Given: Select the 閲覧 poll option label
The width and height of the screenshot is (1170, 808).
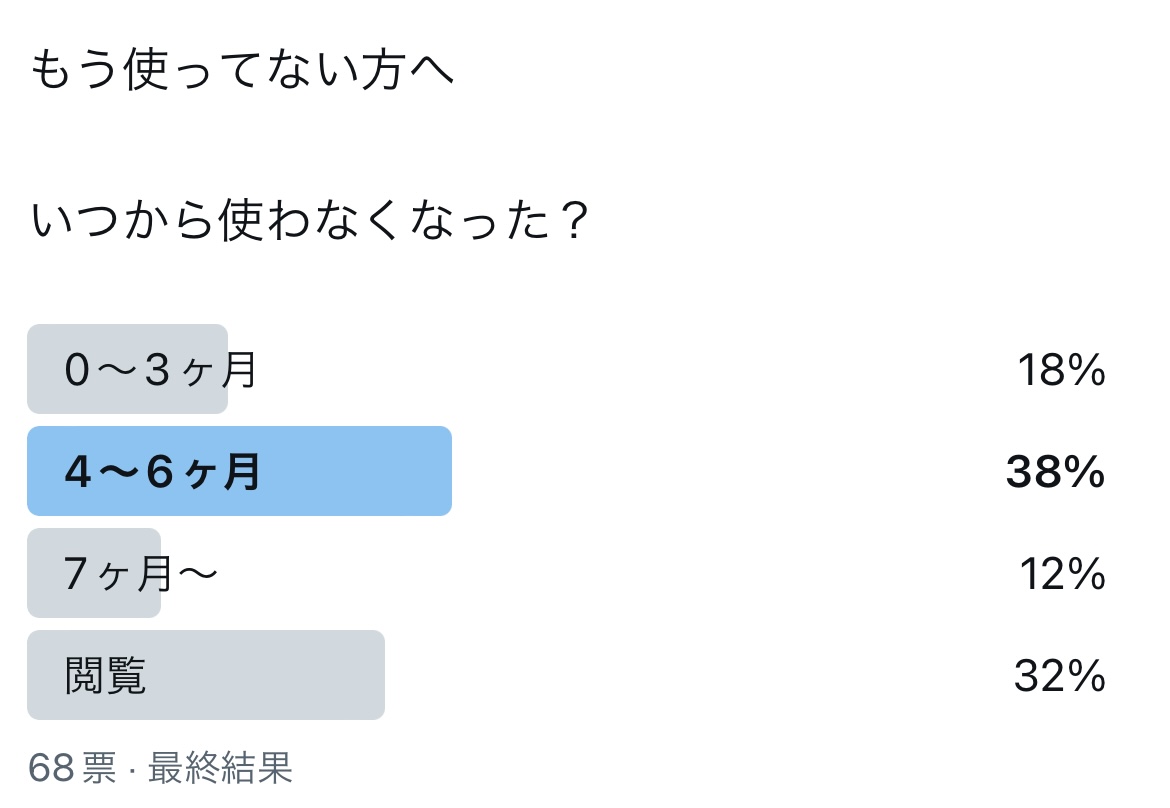Looking at the screenshot, I should point(106,677).
